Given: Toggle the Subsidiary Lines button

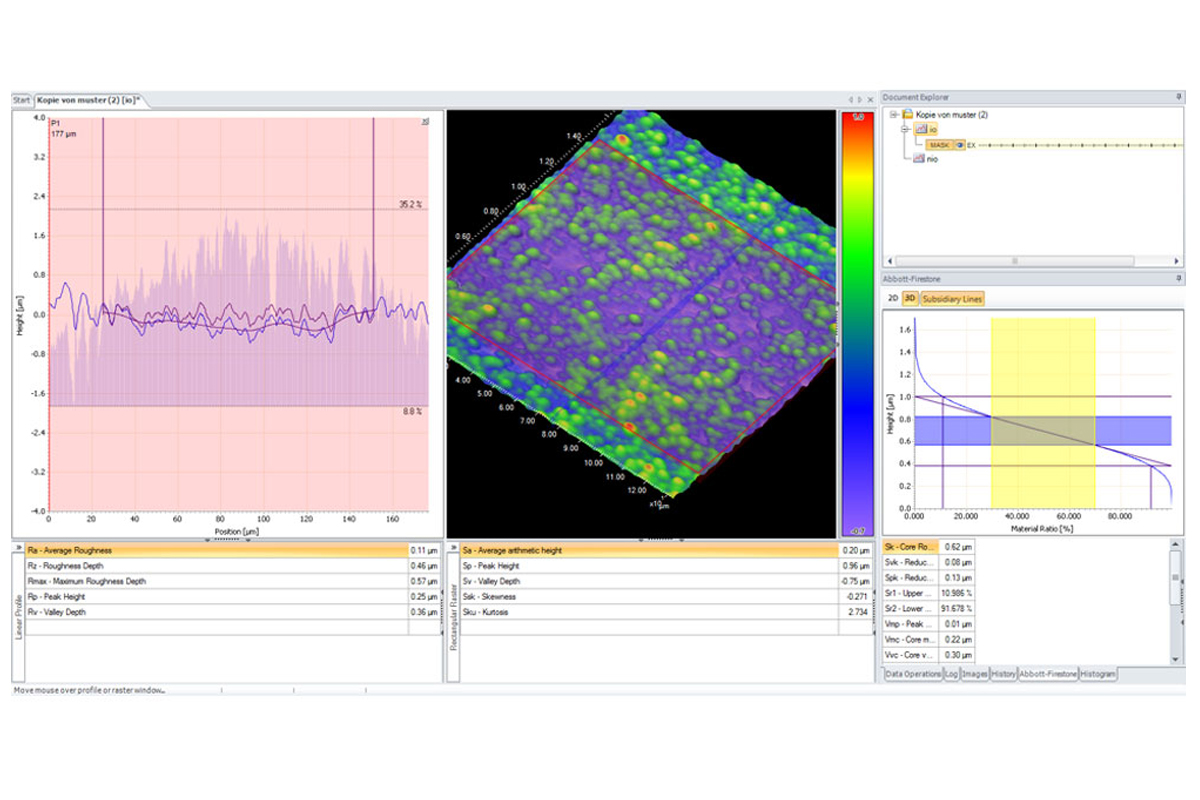Looking at the screenshot, I should [x=953, y=298].
